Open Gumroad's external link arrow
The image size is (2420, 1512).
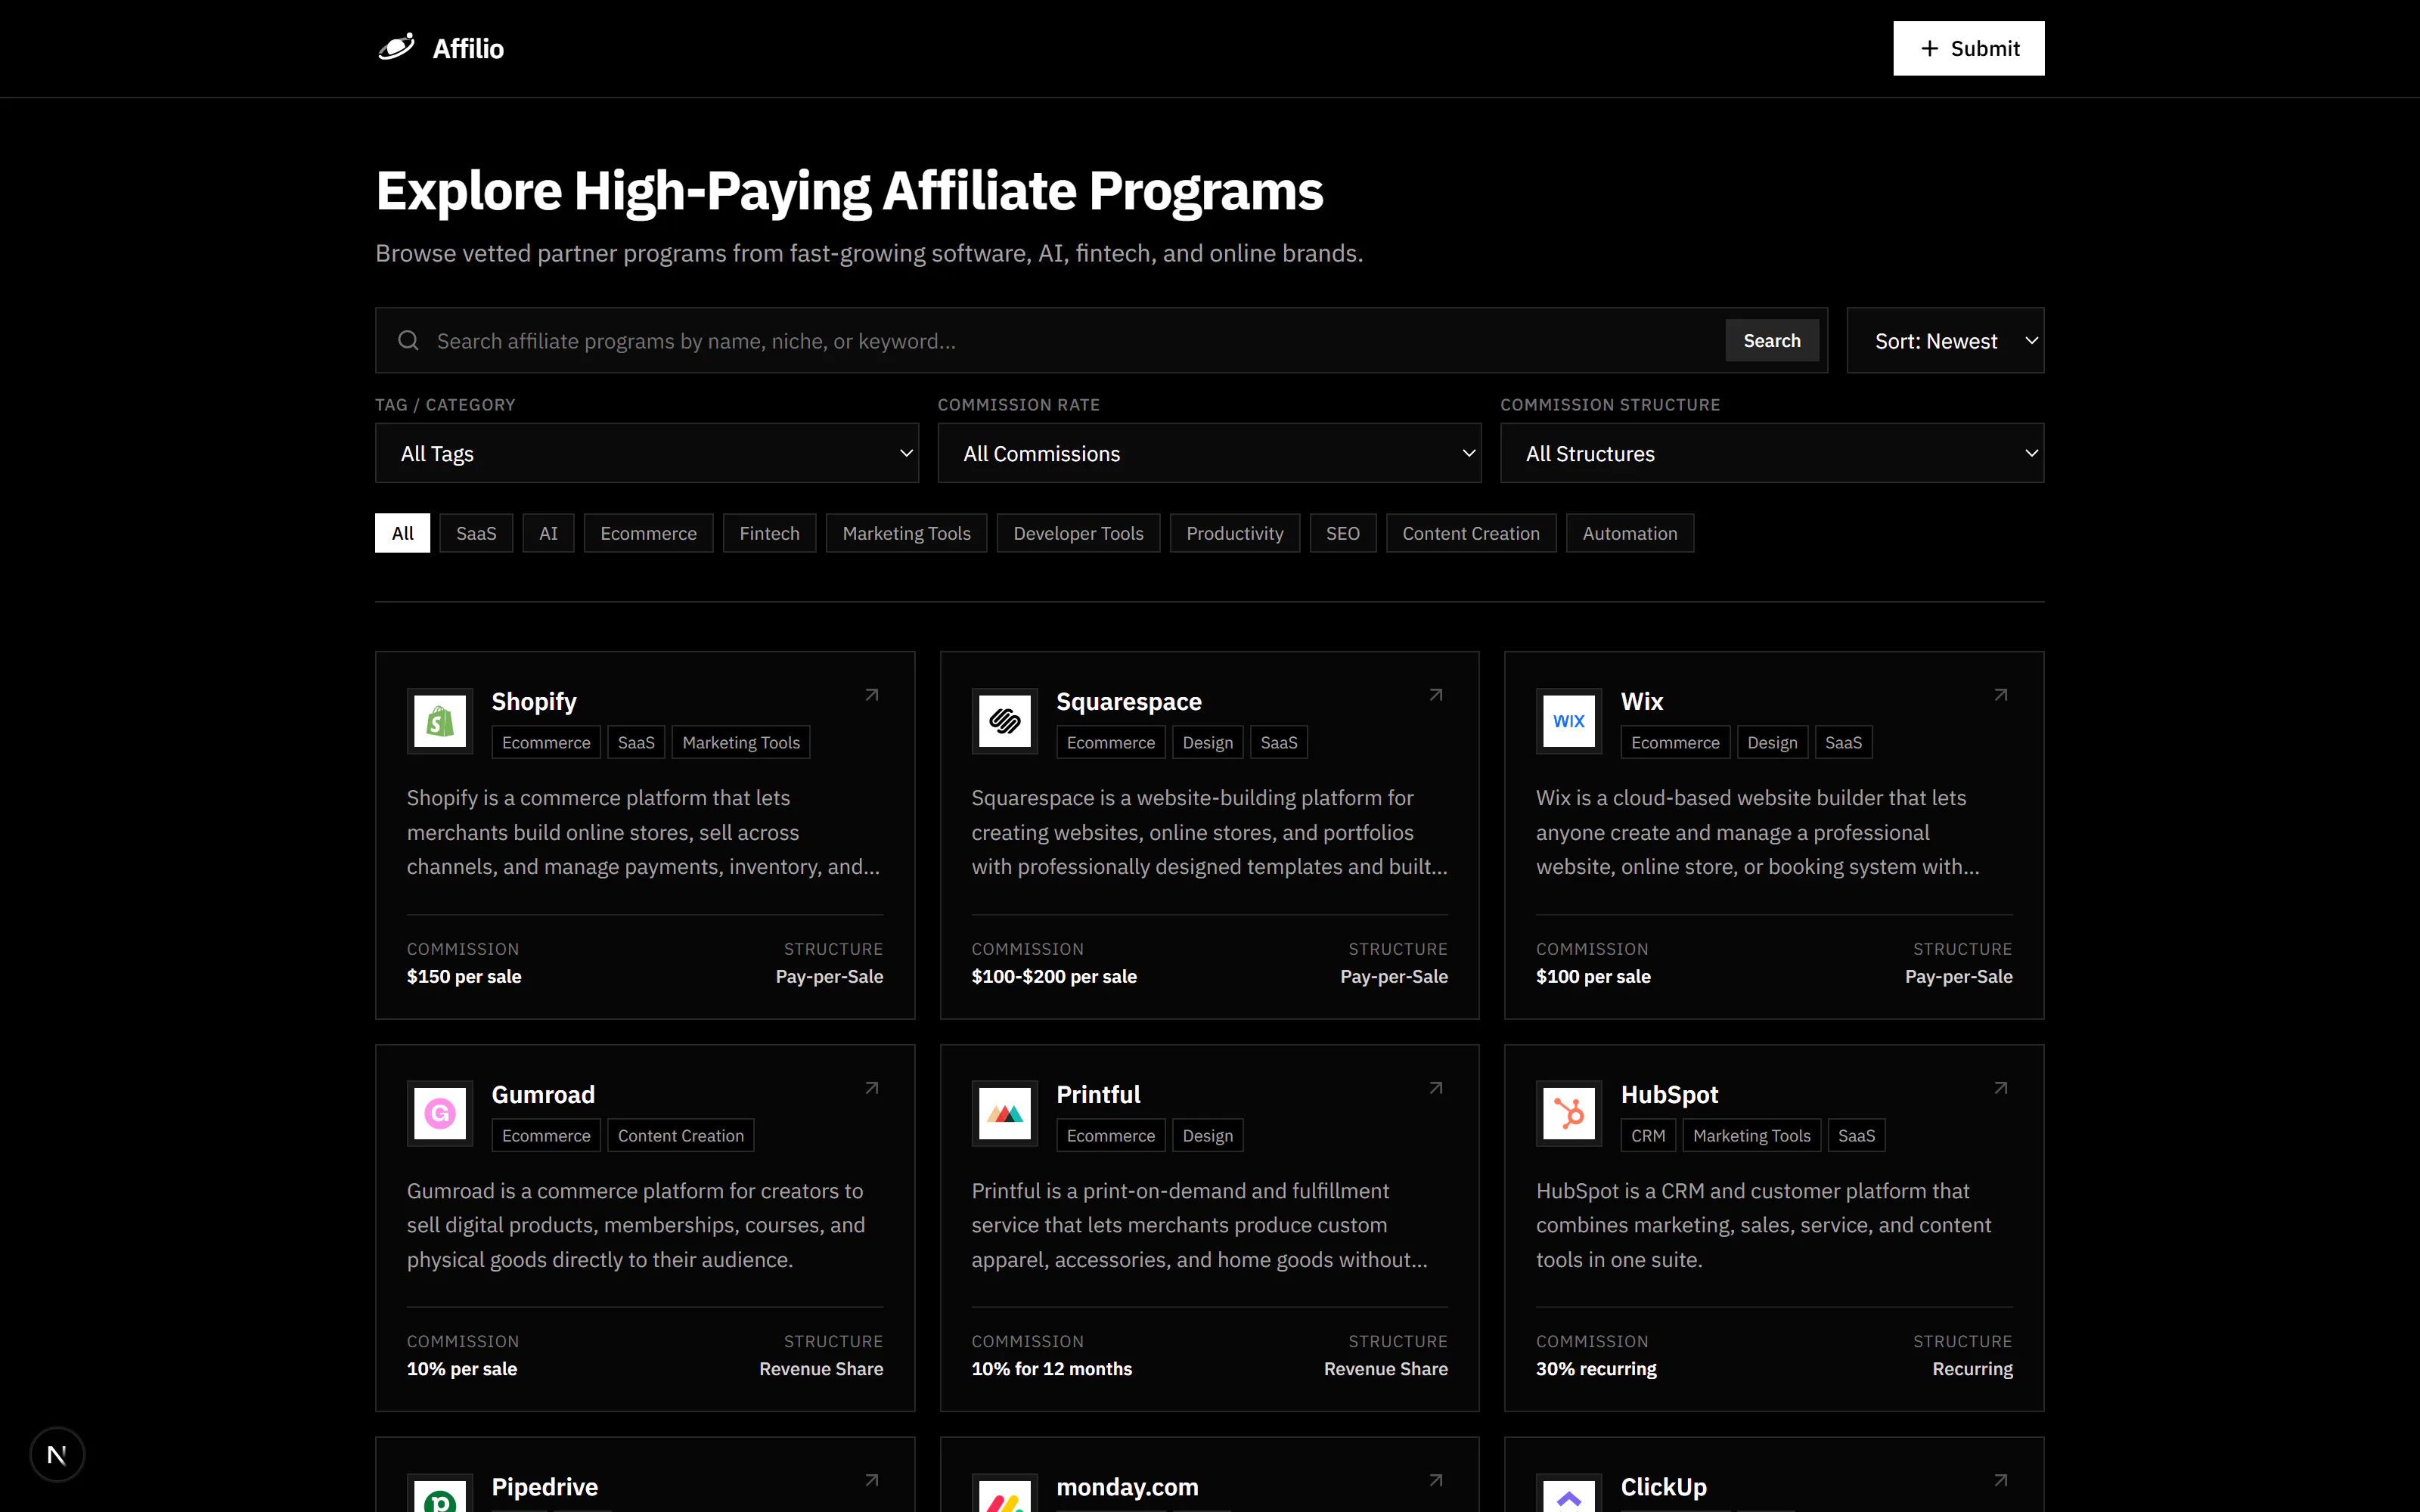pos(871,1088)
